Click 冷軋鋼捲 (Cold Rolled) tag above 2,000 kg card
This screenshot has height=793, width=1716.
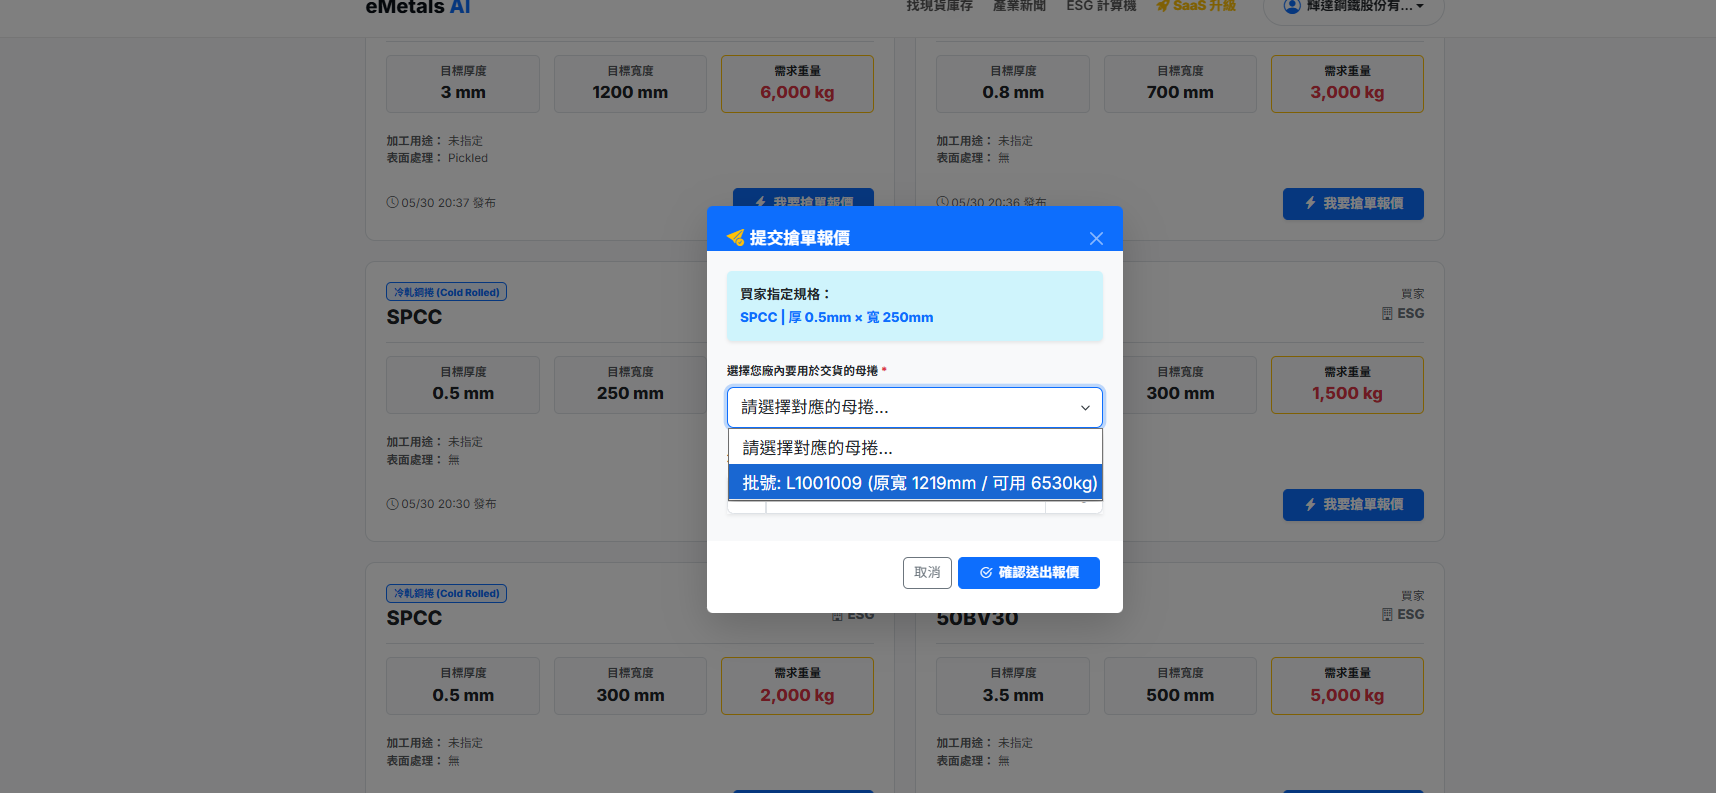[446, 593]
